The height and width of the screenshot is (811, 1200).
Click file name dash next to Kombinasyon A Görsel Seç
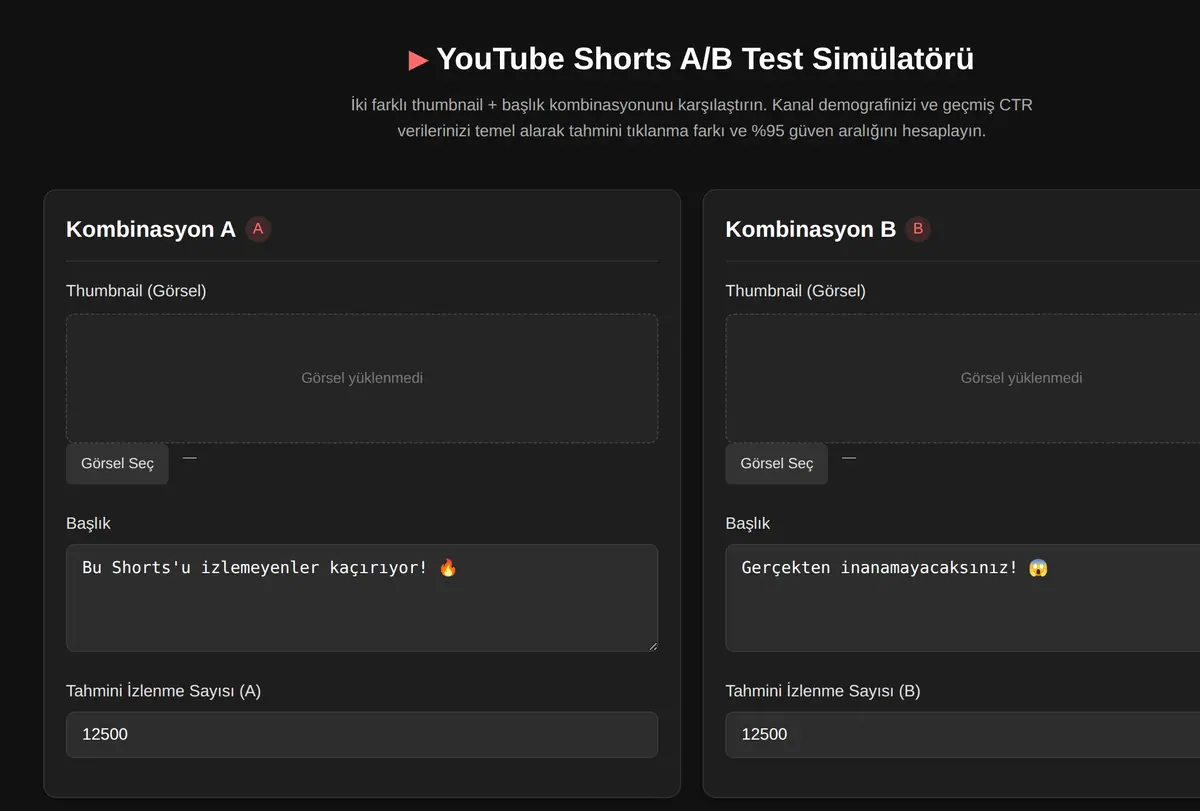point(190,458)
